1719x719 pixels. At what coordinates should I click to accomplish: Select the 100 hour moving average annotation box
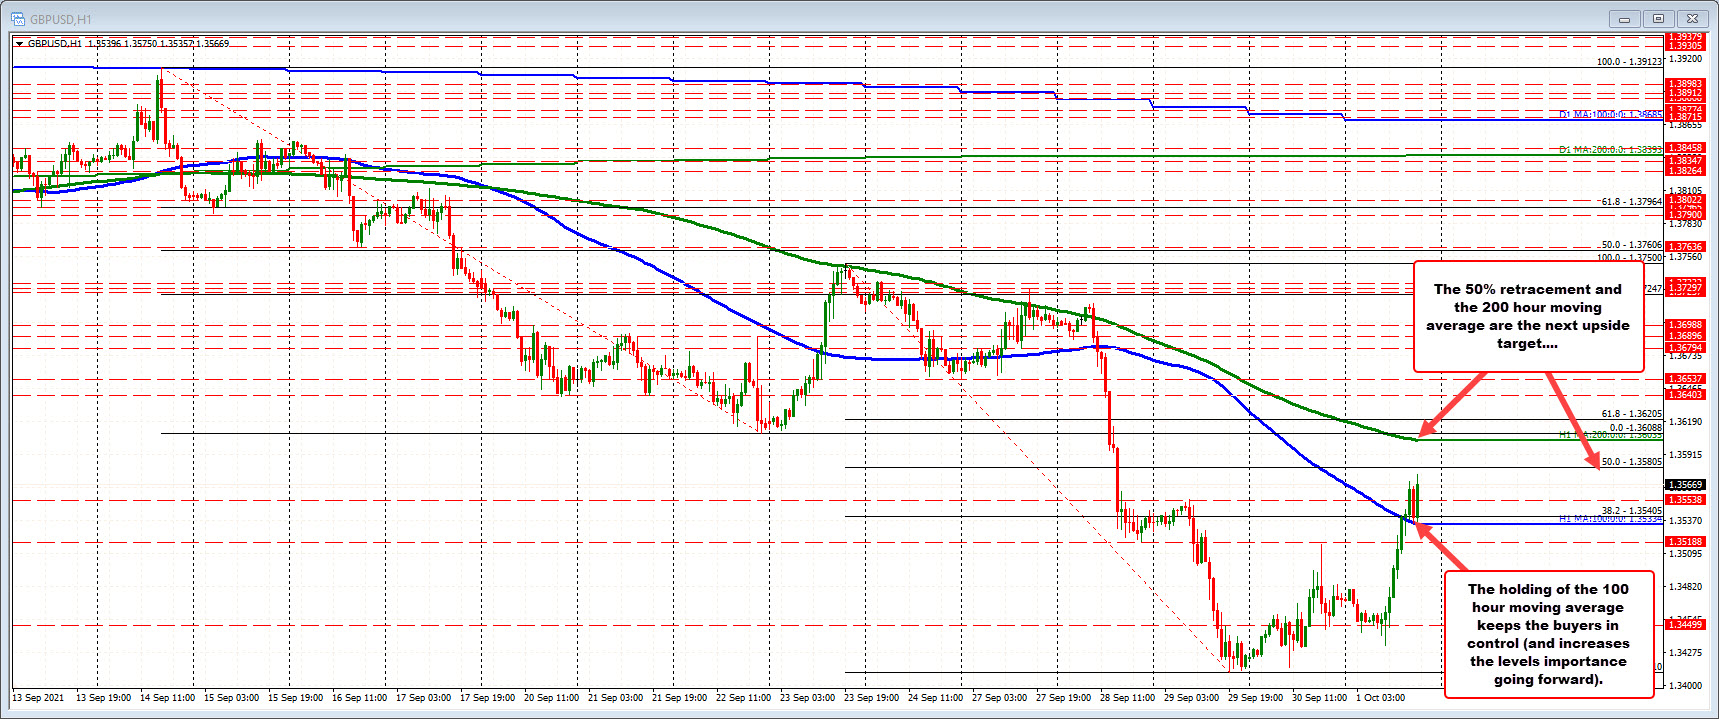pos(1548,634)
